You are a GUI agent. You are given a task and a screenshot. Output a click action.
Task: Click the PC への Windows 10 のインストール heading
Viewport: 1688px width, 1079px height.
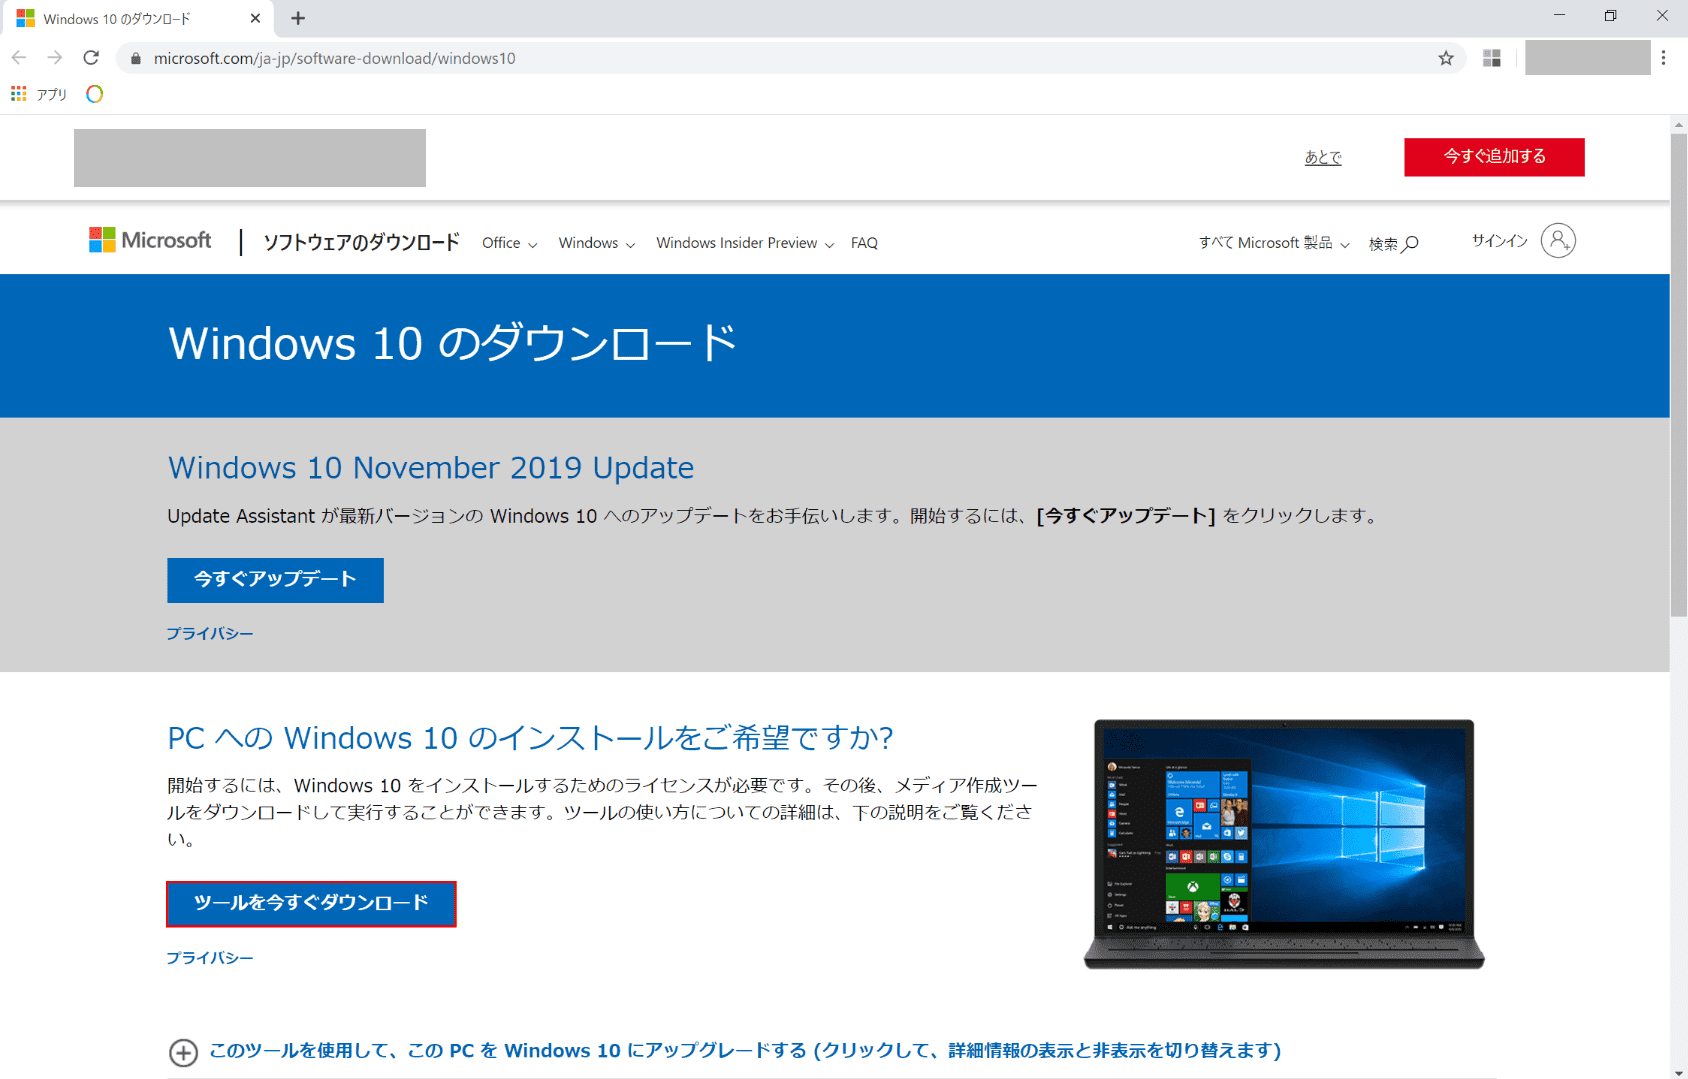530,738
